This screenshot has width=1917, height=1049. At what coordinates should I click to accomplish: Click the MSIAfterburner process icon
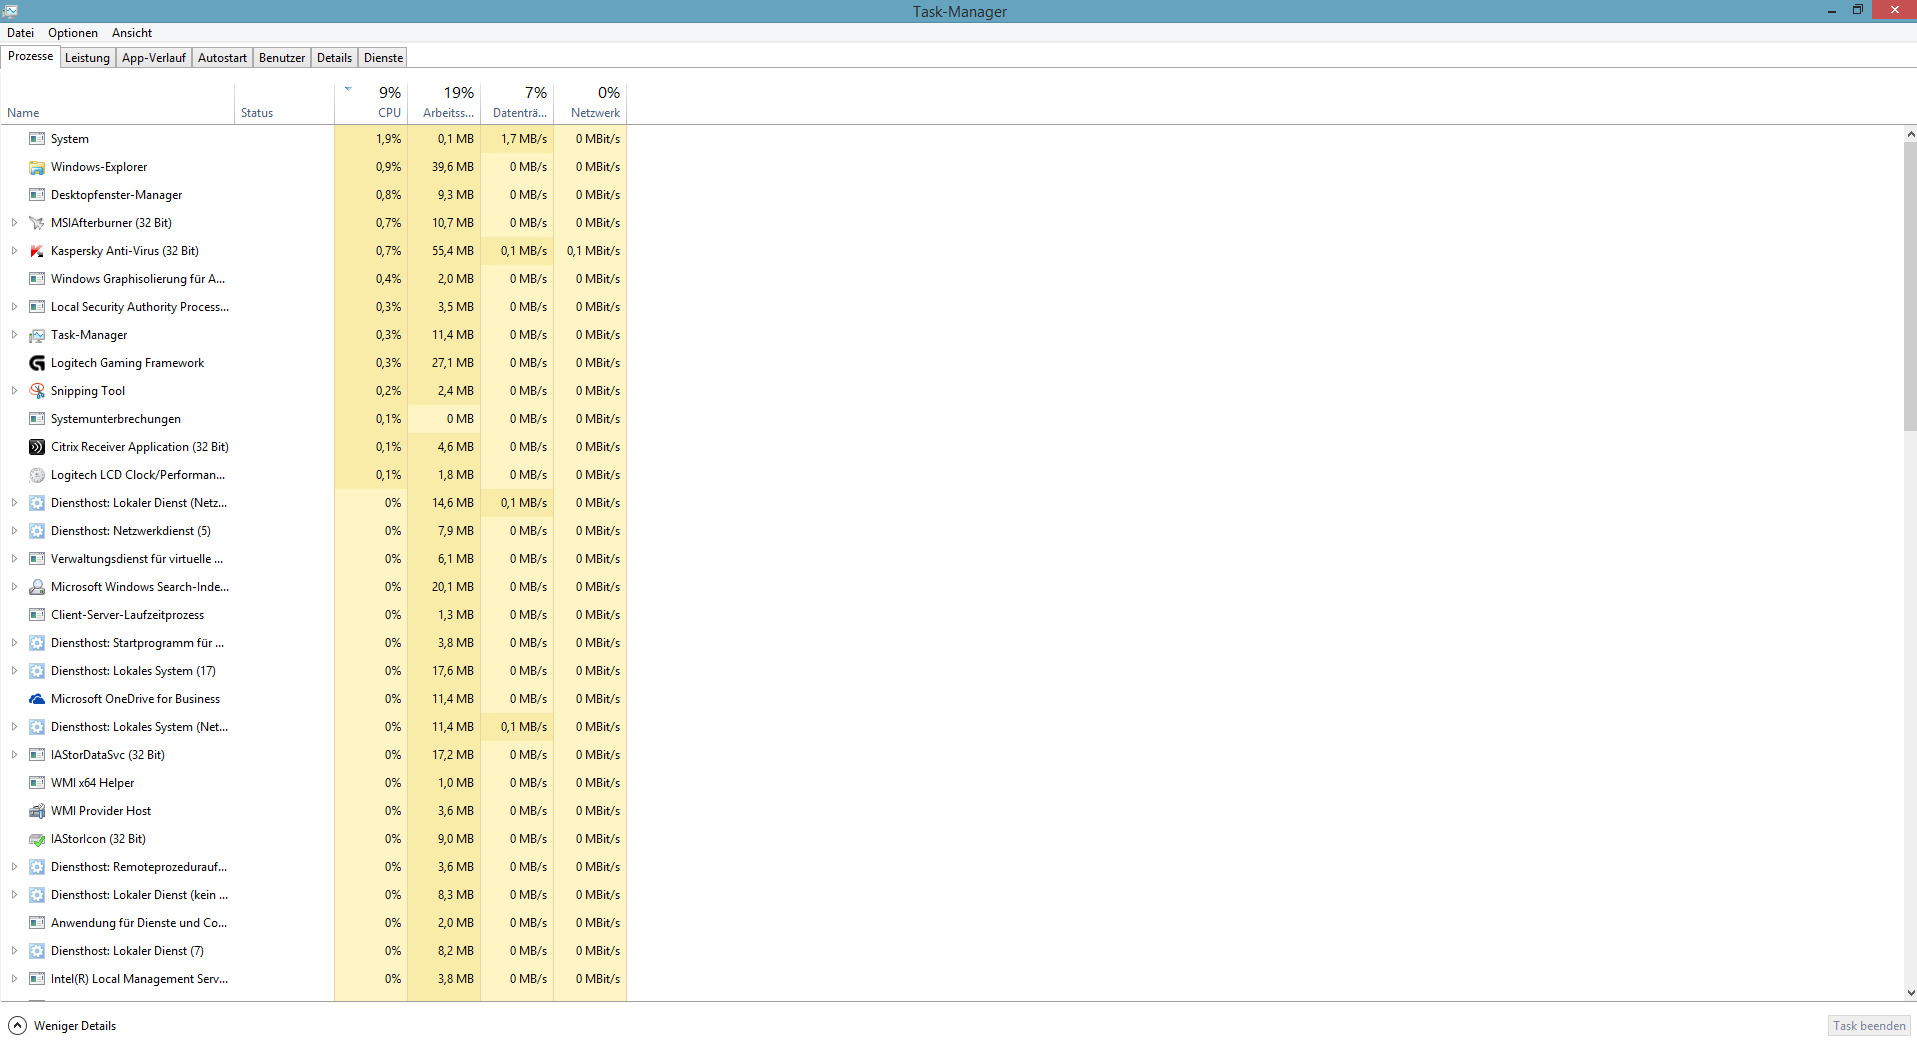pyautogui.click(x=37, y=223)
